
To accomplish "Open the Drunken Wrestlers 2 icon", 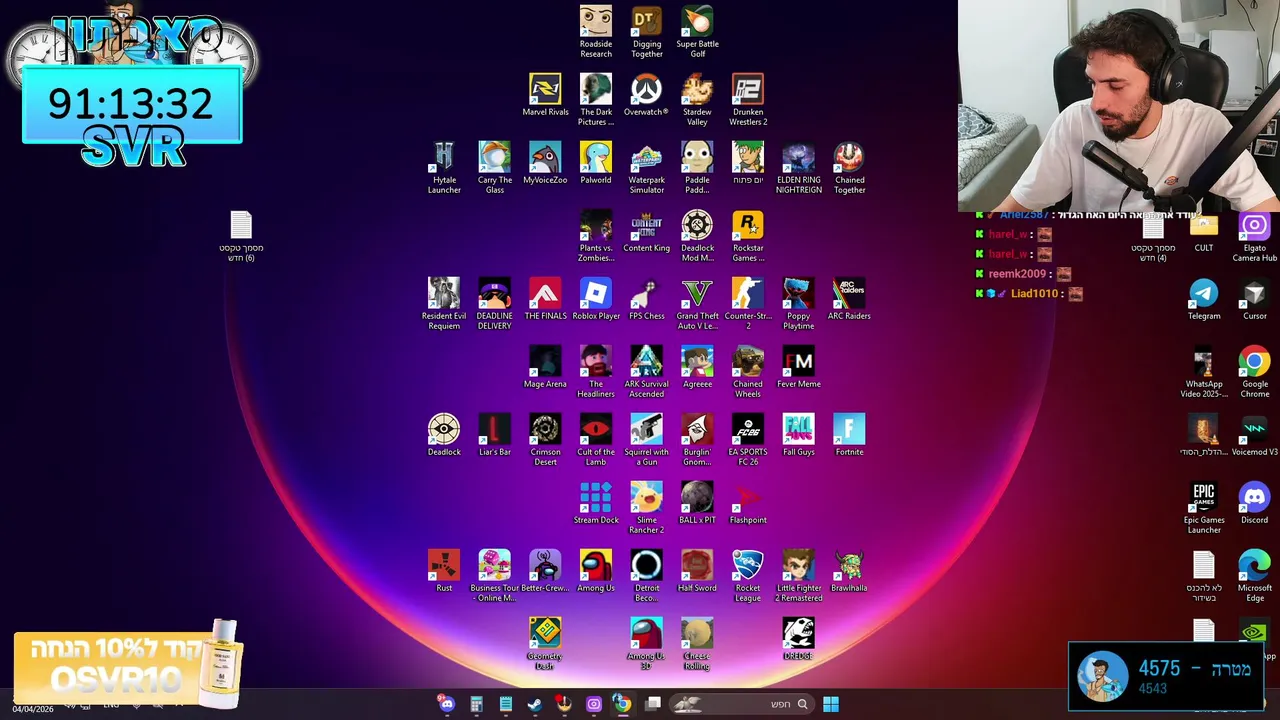I will tap(748, 99).
